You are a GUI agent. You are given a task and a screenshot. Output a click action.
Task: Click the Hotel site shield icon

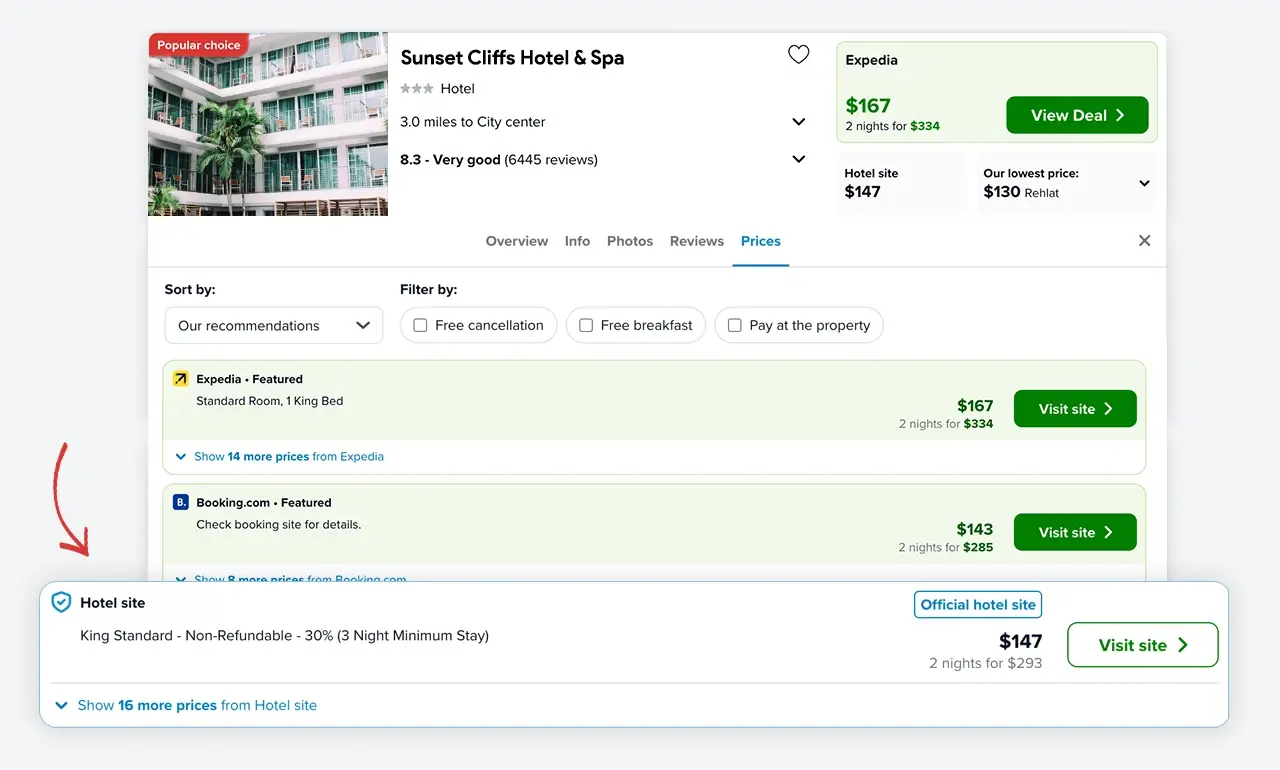point(61,603)
